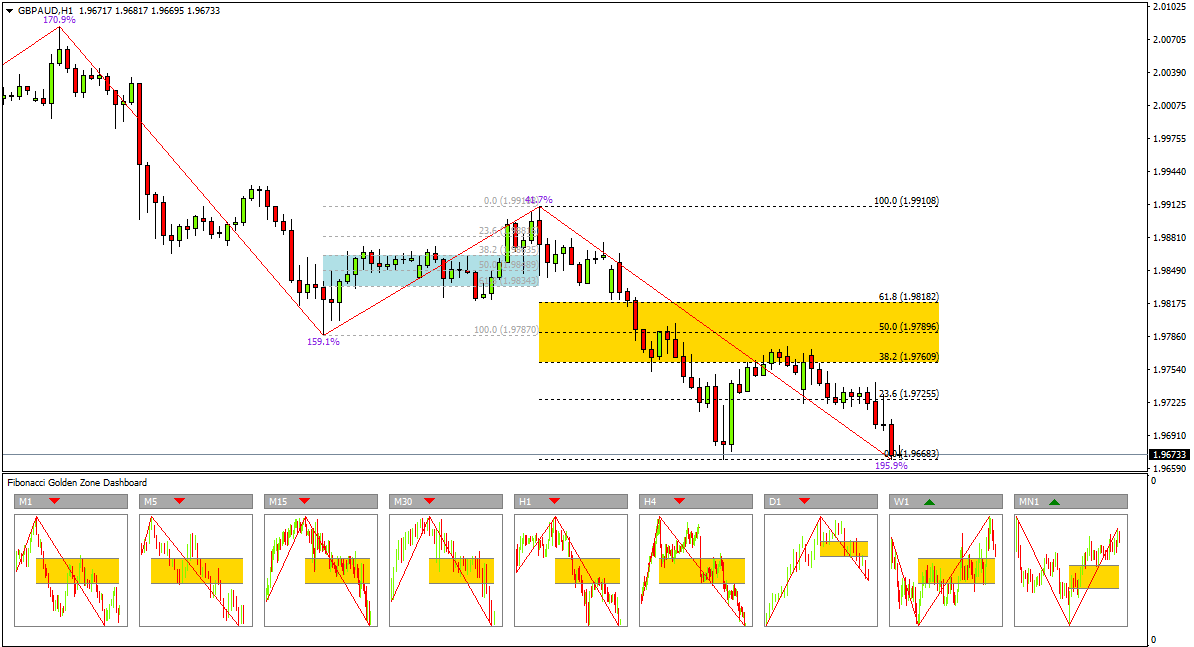Open the H1 mini chart in the dashboard

(x=571, y=570)
